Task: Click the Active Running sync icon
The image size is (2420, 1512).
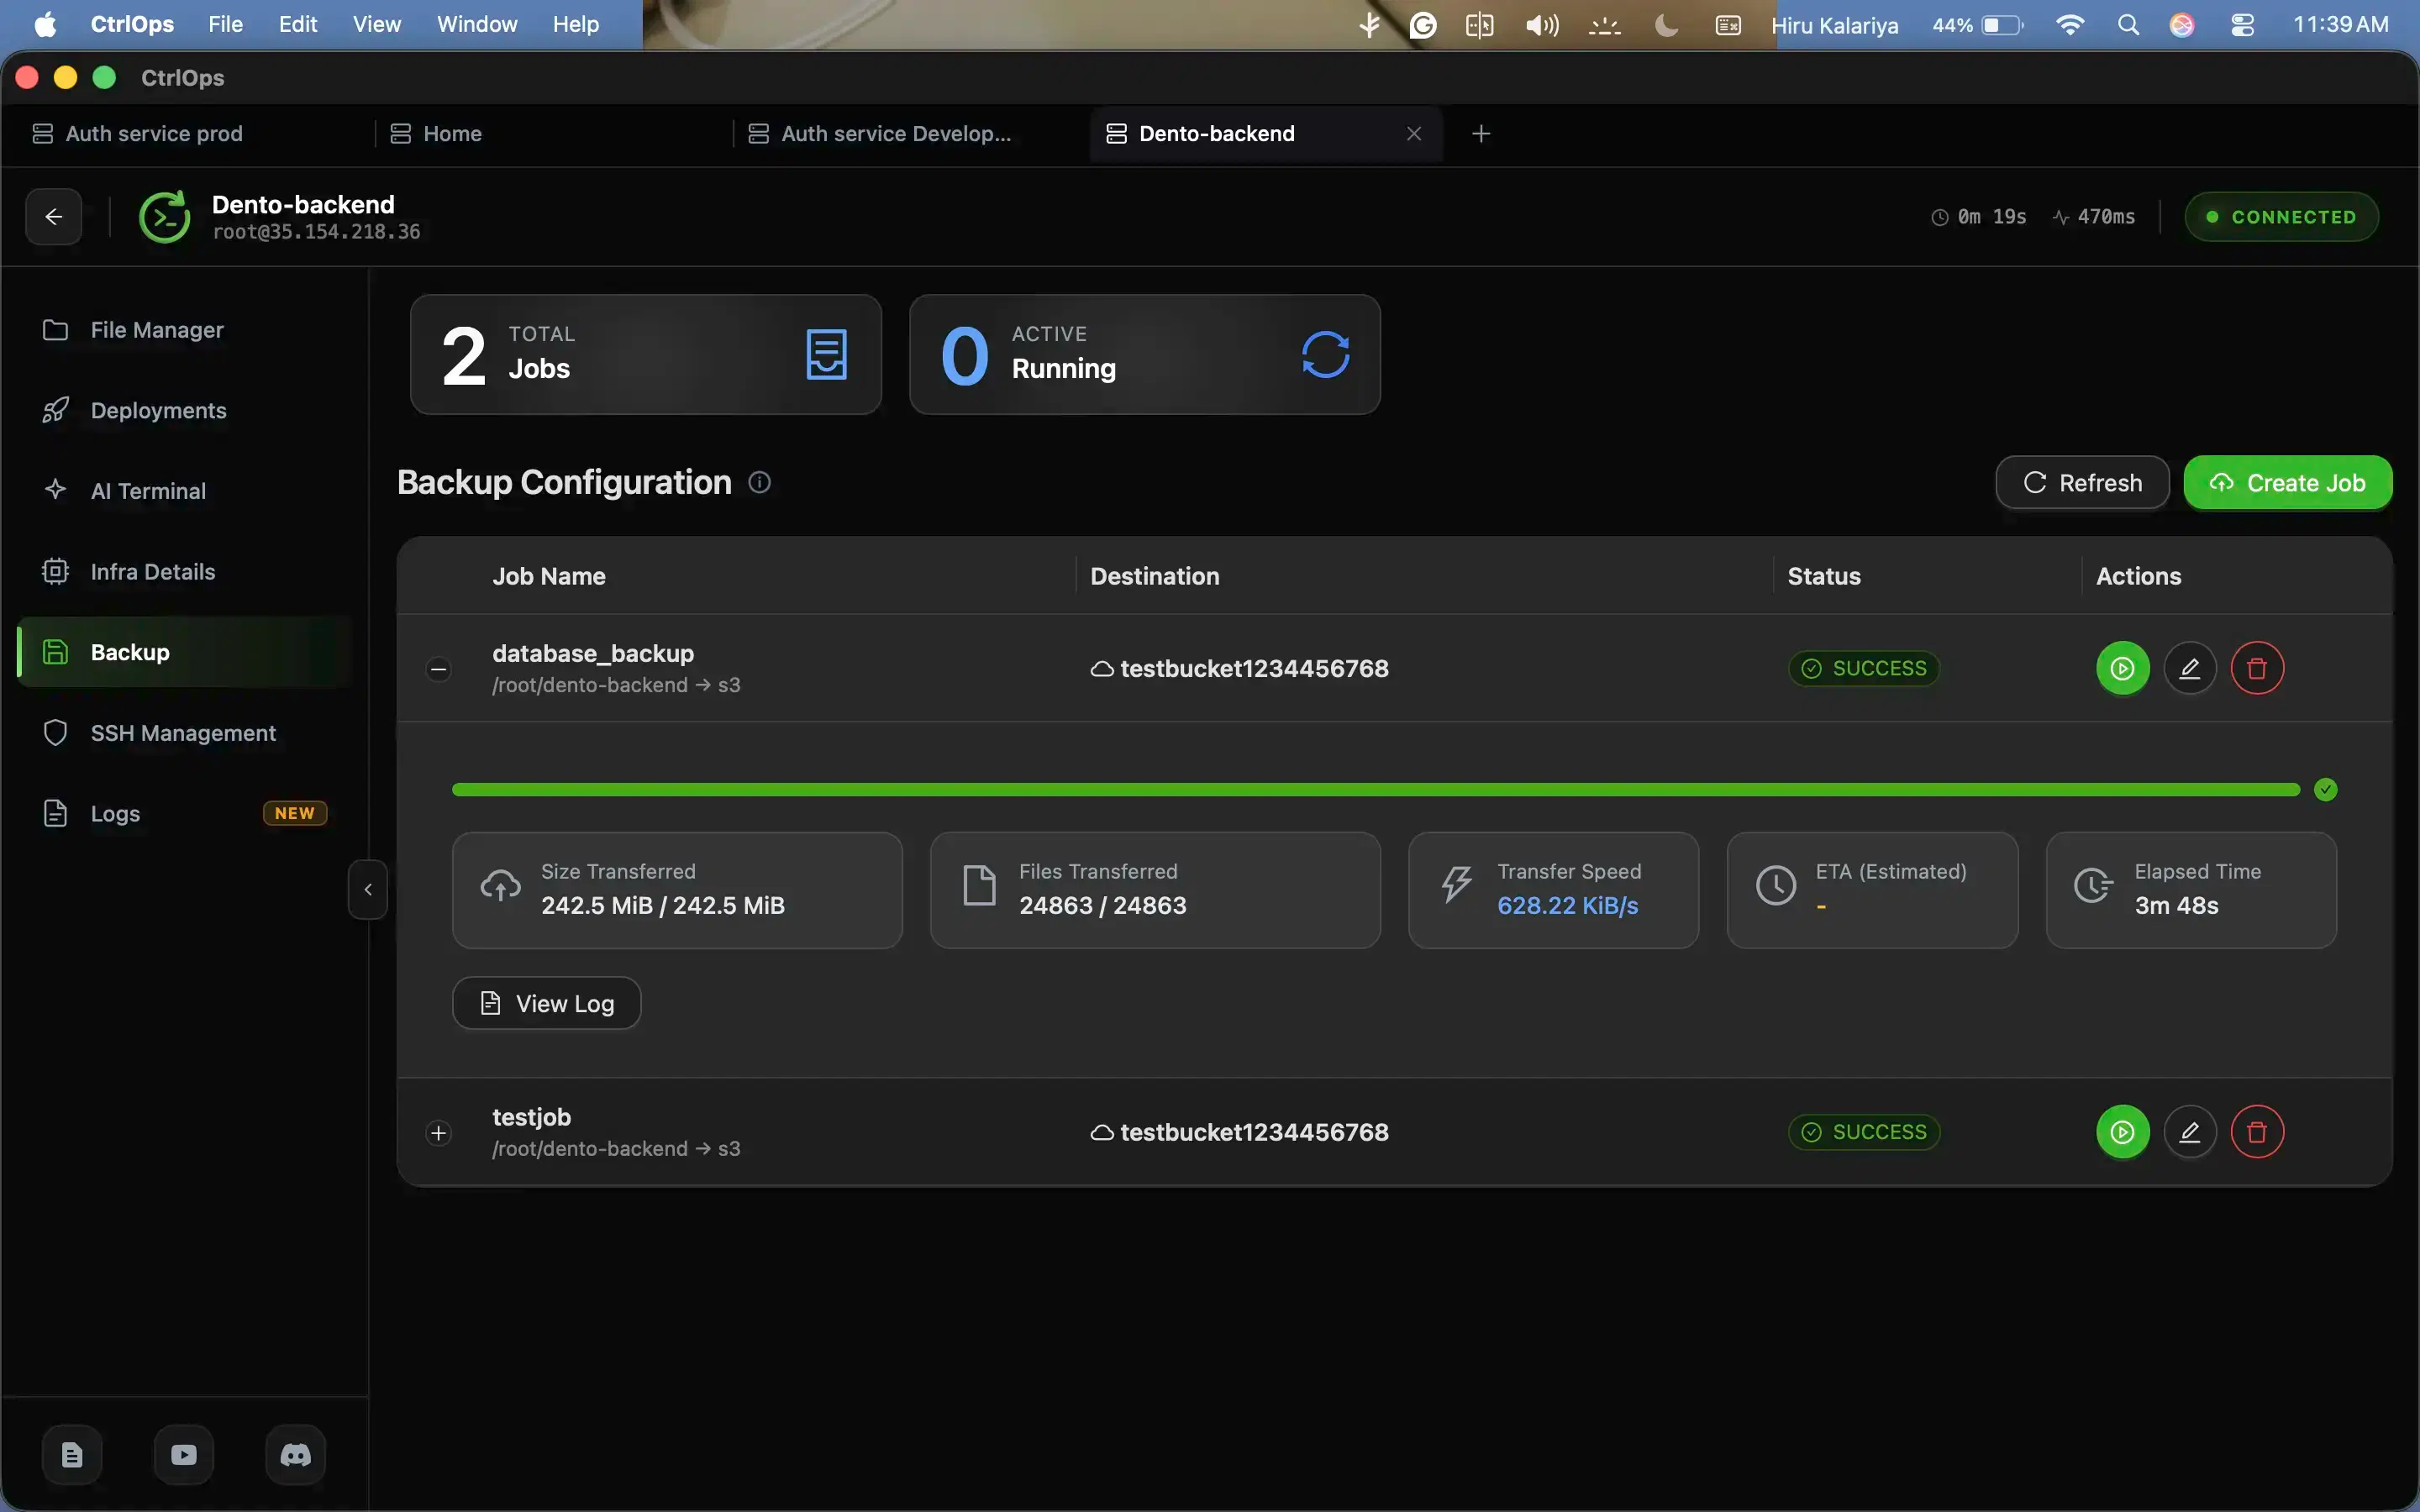Action: coord(1326,354)
